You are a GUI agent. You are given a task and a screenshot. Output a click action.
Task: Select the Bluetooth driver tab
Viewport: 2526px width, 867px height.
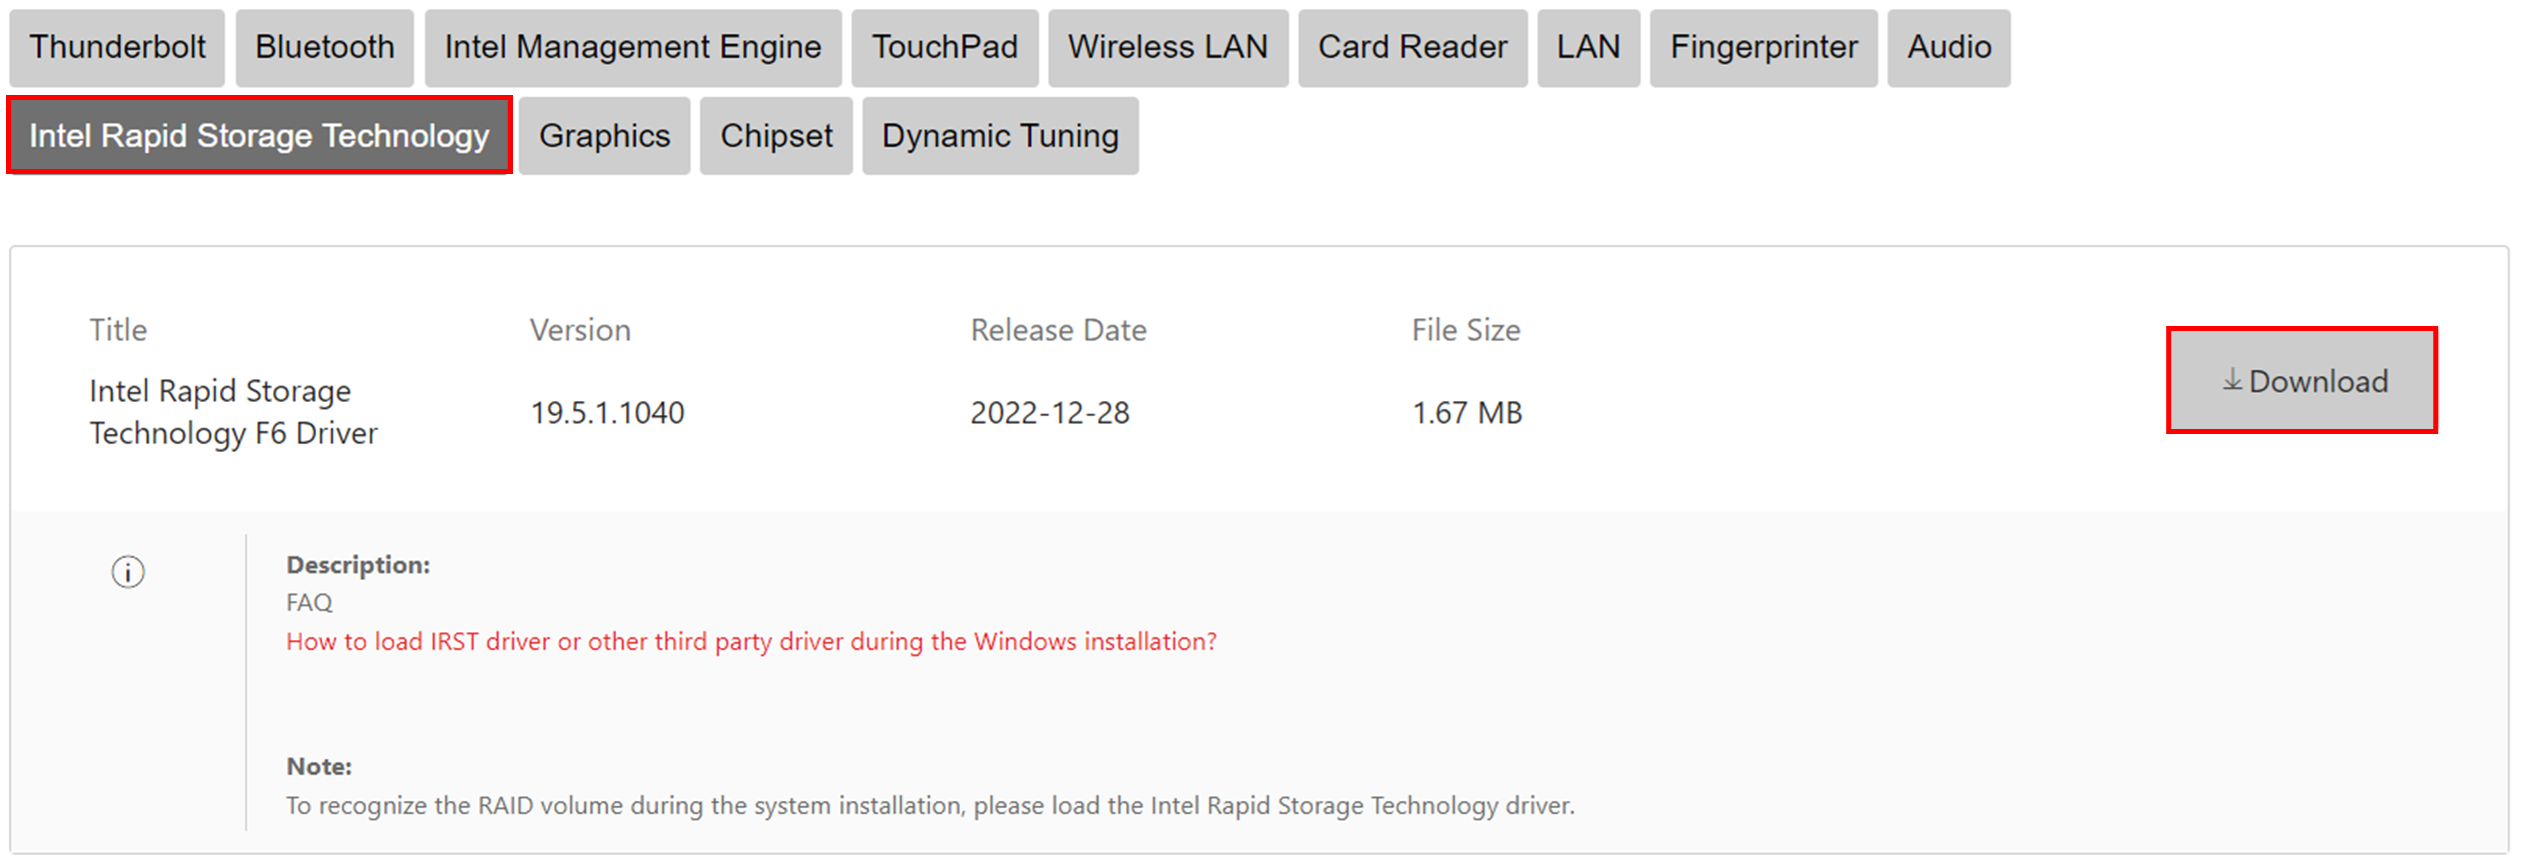click(324, 48)
